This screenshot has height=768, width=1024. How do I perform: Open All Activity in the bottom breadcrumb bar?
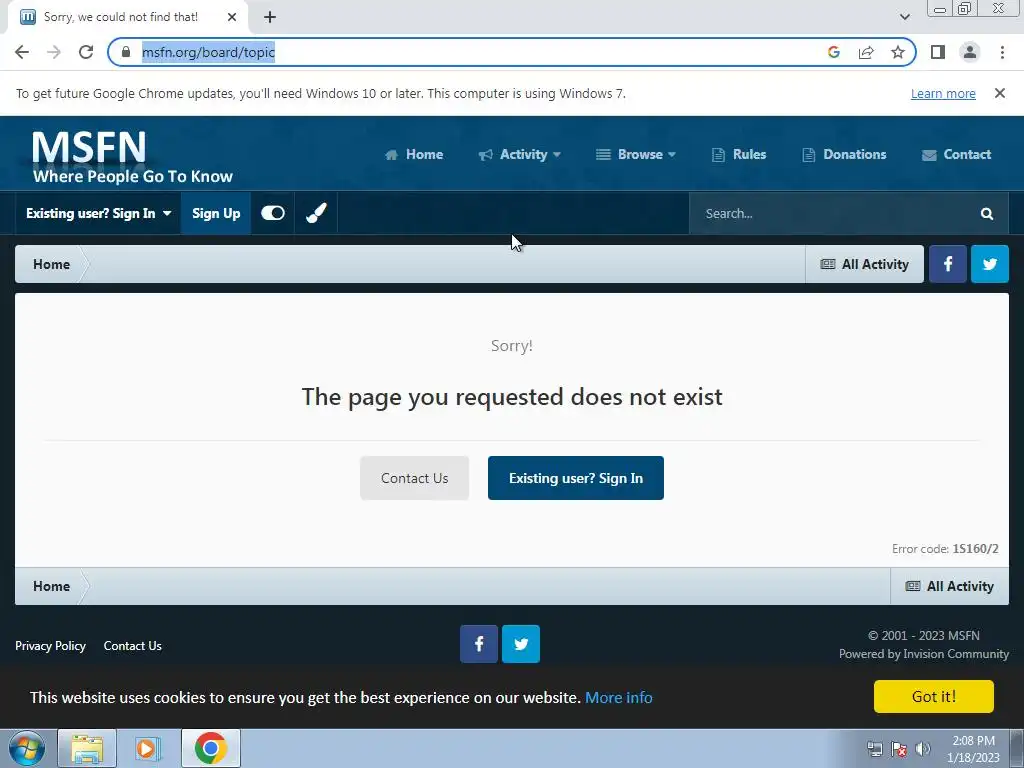tap(950, 586)
